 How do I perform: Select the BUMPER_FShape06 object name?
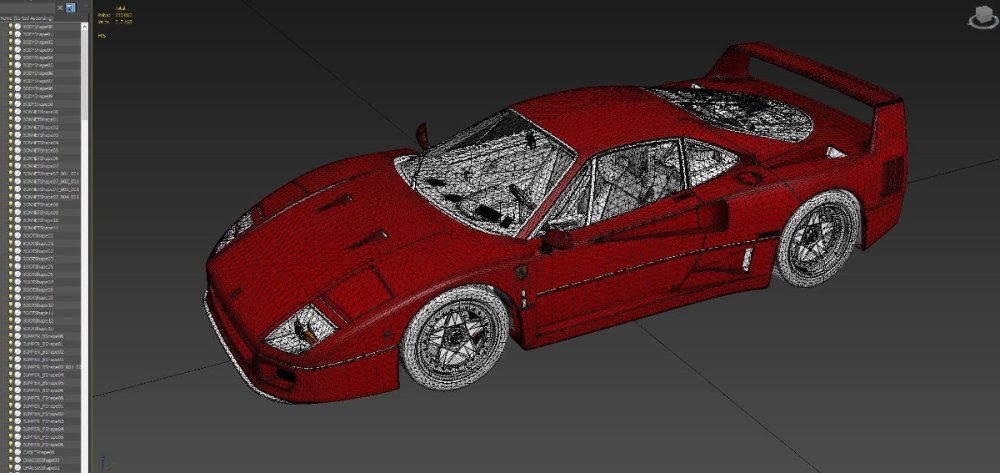(43, 444)
